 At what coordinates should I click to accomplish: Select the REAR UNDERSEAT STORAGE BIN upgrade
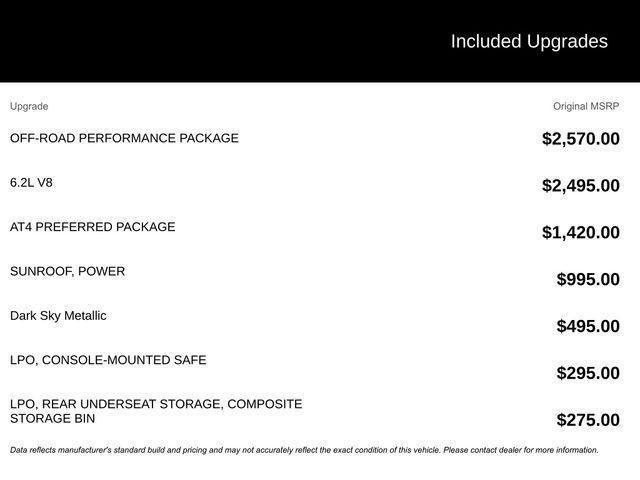point(155,411)
